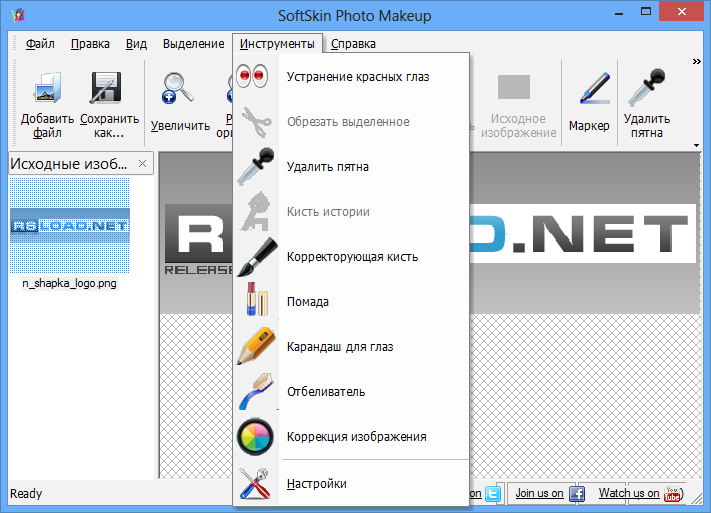Click the Сохранить как floppy disk icon
Viewport: 711px width, 513px height.
coord(106,87)
